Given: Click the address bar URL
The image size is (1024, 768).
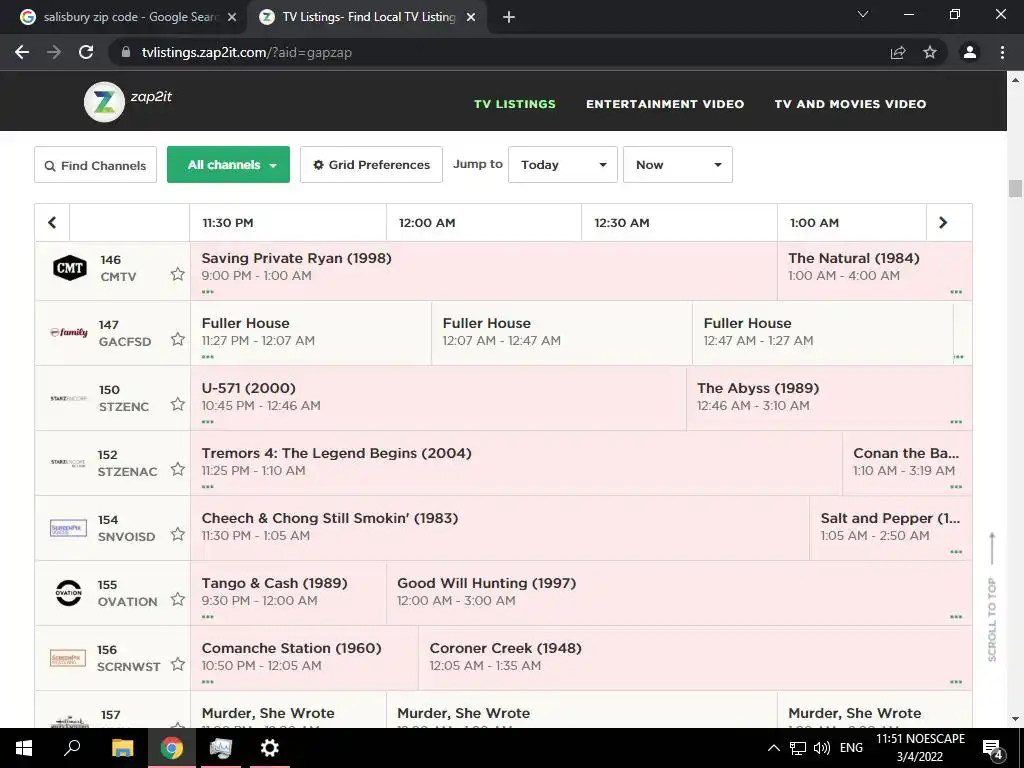Looking at the screenshot, I should click(247, 52).
